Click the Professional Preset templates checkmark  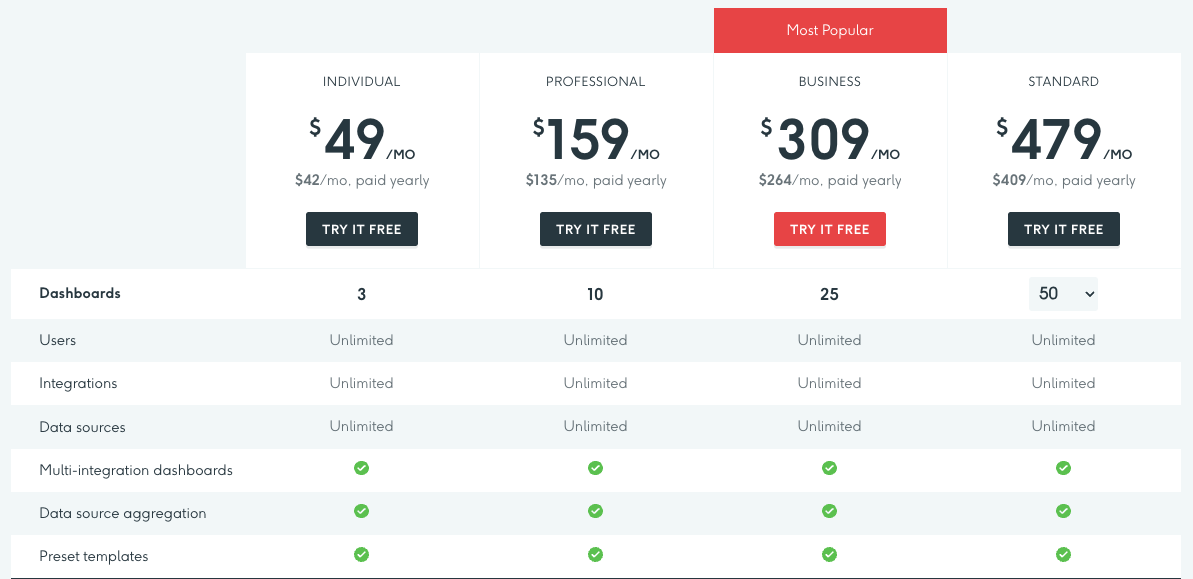(595, 554)
